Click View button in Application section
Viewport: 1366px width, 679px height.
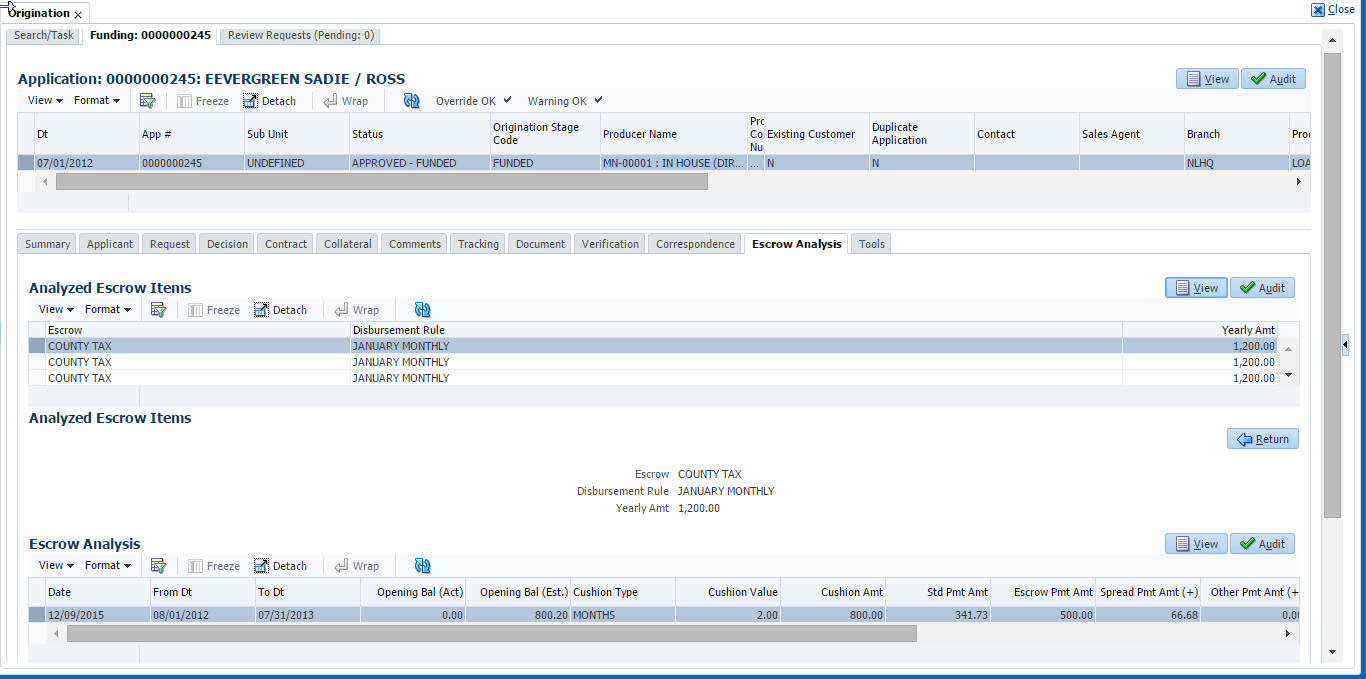pyautogui.click(x=1207, y=79)
